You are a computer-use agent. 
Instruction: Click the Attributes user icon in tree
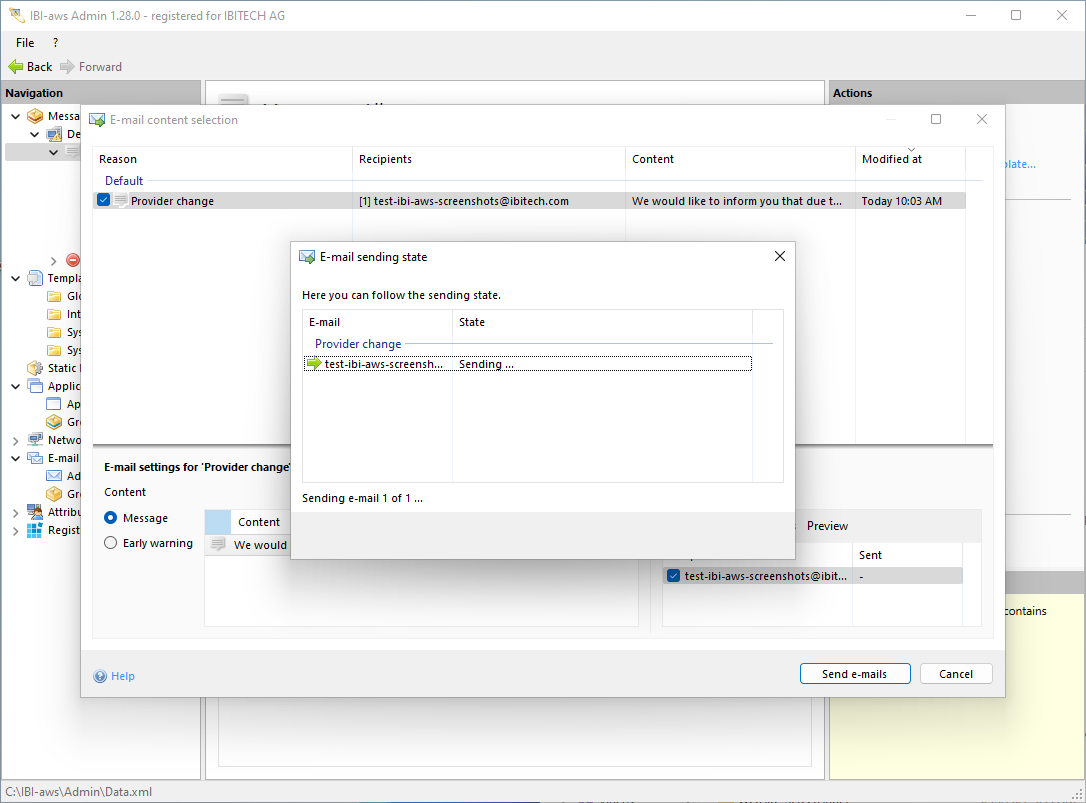(x=35, y=512)
